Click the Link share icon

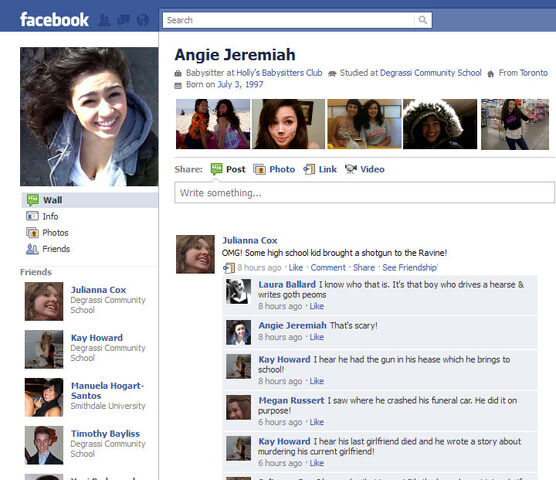point(309,169)
